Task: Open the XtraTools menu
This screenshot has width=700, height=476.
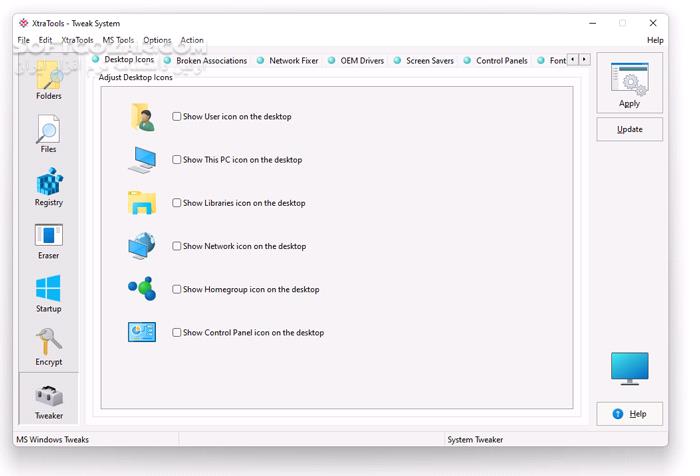Action: coord(77,40)
